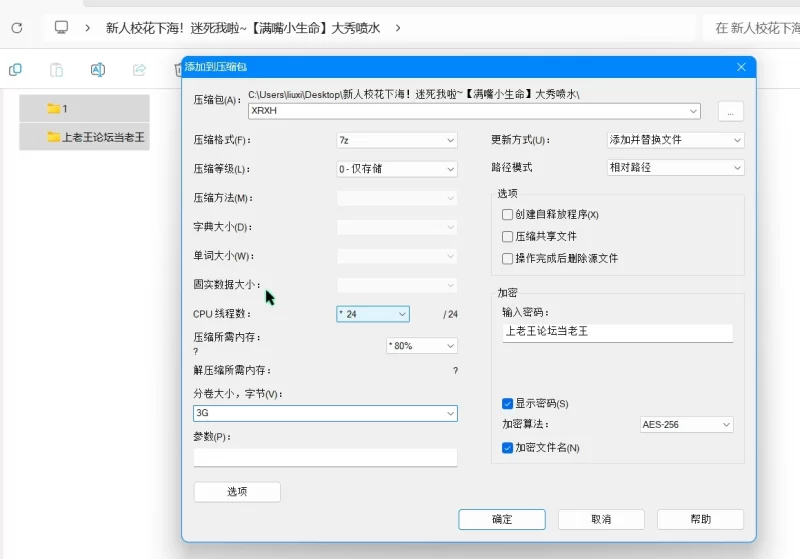The width and height of the screenshot is (800, 559).
Task: Uncheck the 显示密码 checkbox
Action: 507,403
